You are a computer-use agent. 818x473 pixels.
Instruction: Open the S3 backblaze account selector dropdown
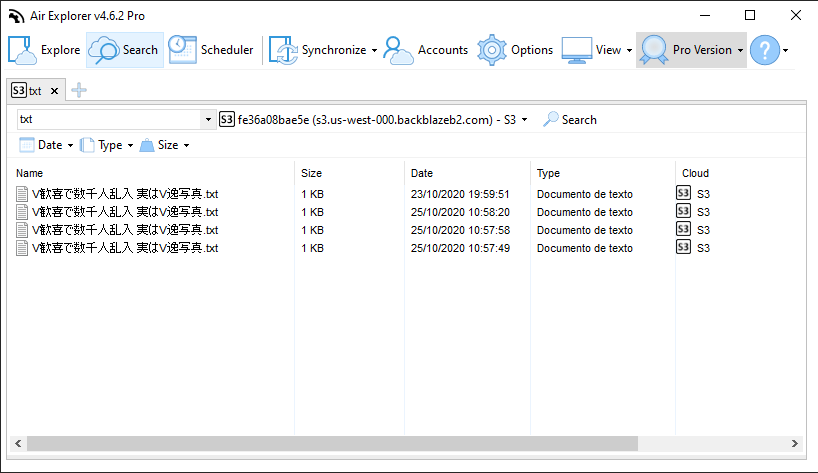point(374,119)
